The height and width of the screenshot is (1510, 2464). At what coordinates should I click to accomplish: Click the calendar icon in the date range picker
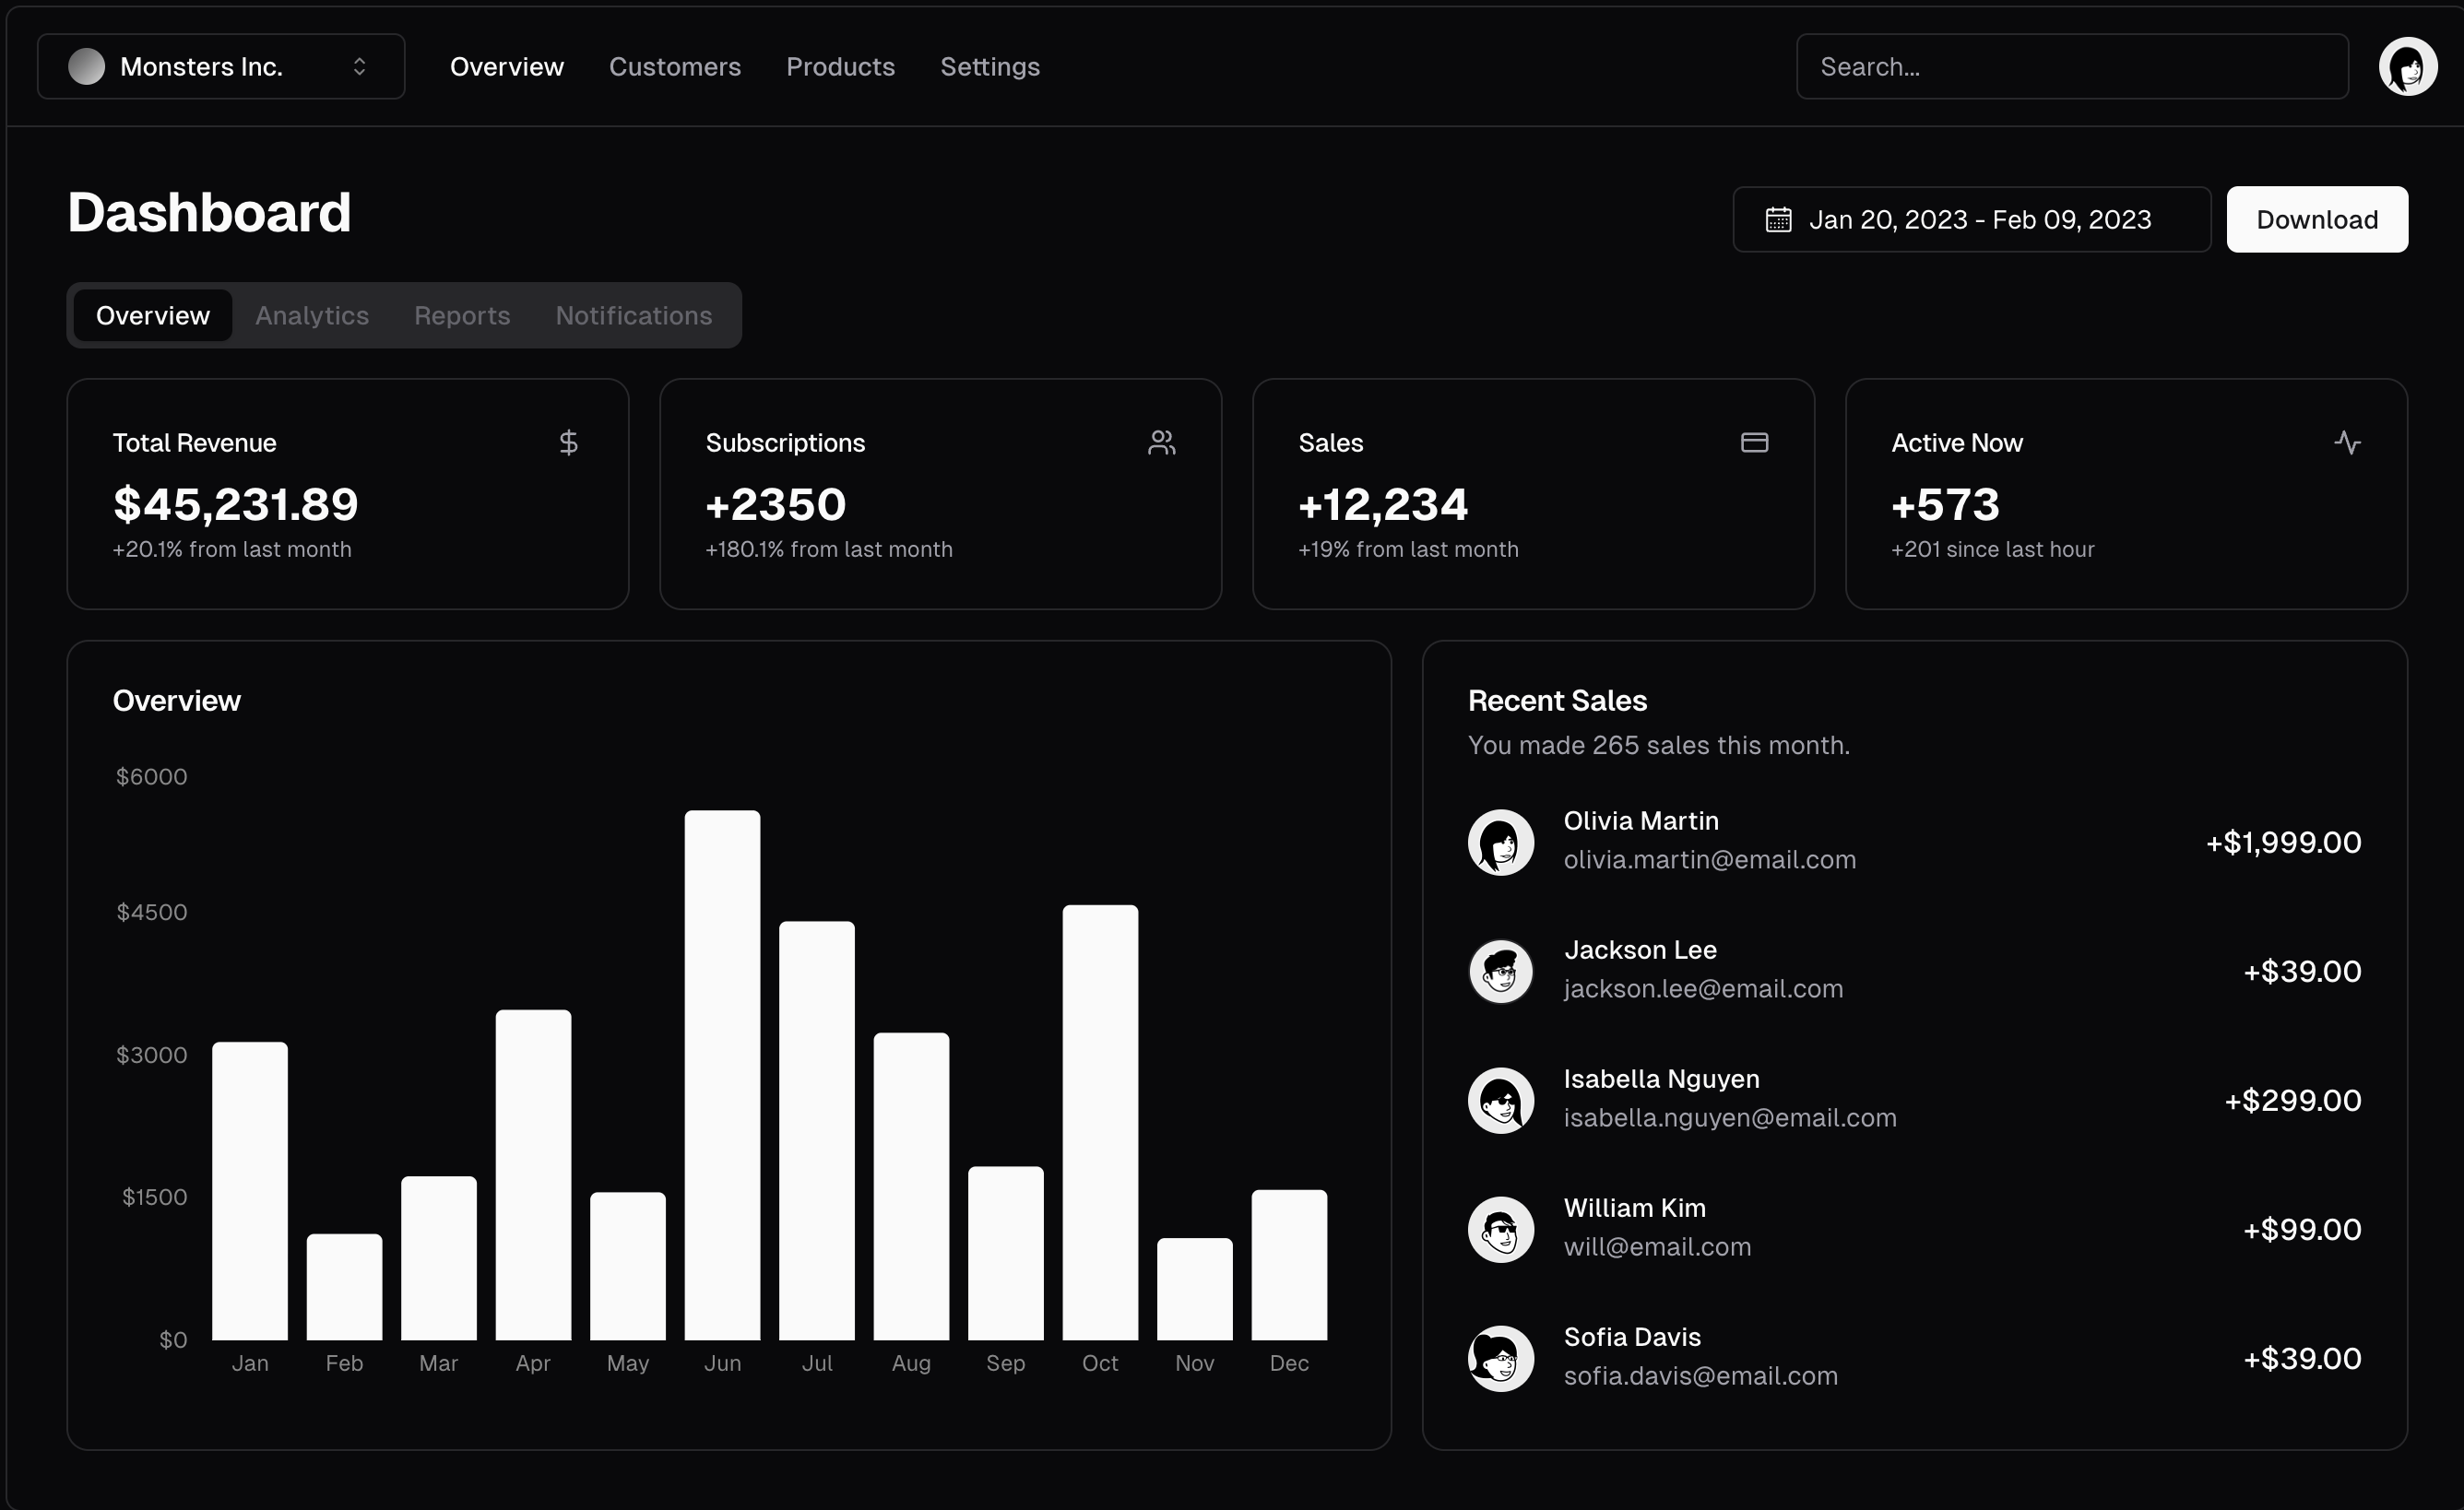click(x=1778, y=219)
